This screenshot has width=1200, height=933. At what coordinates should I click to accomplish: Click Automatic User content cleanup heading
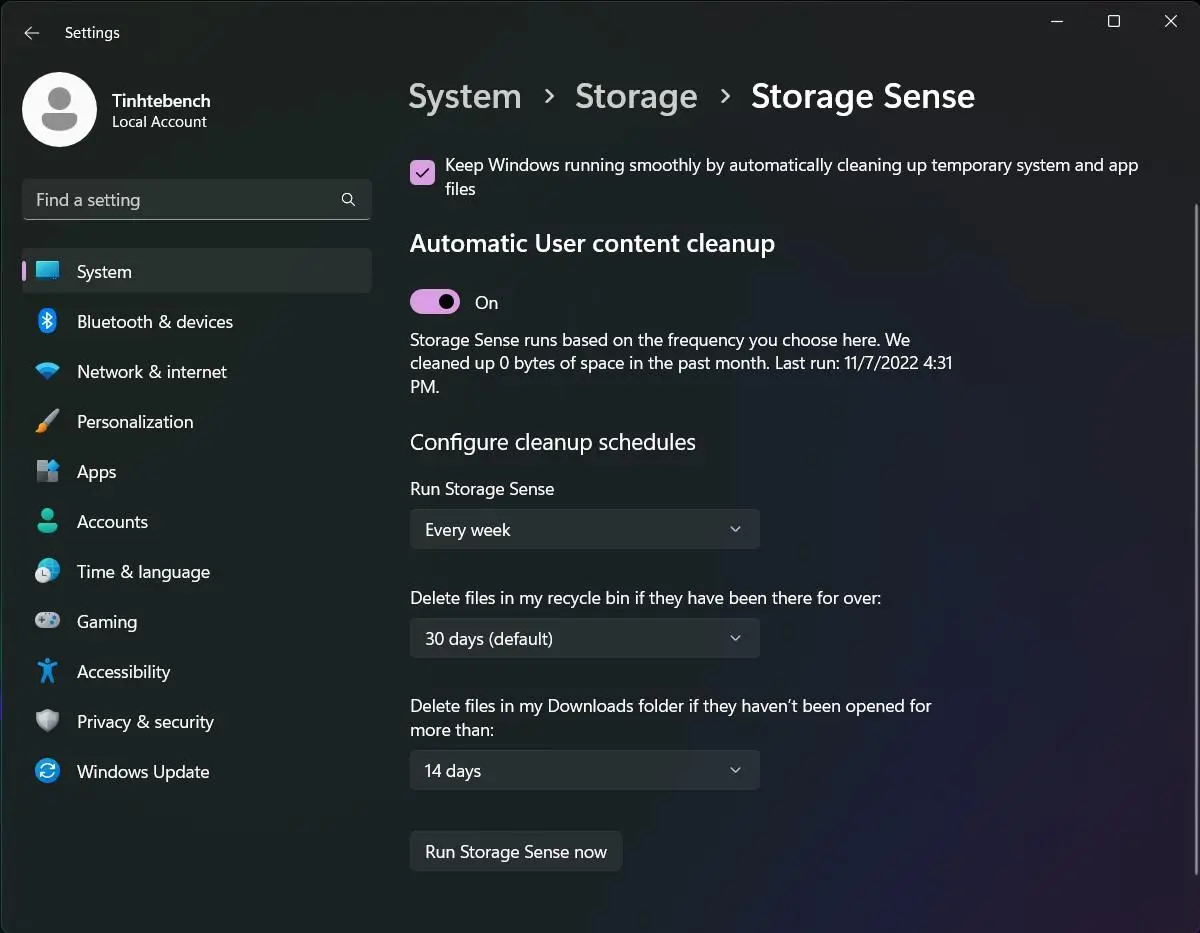click(x=592, y=243)
